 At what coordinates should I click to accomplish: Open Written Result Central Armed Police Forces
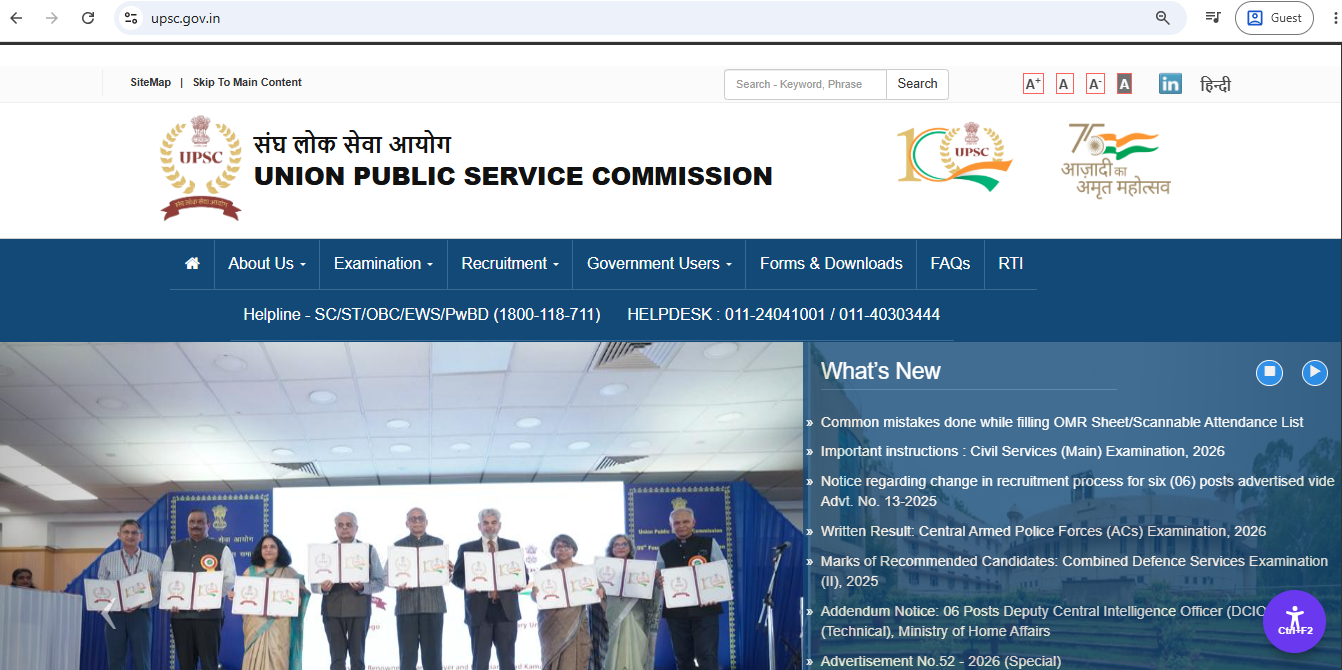click(1043, 531)
